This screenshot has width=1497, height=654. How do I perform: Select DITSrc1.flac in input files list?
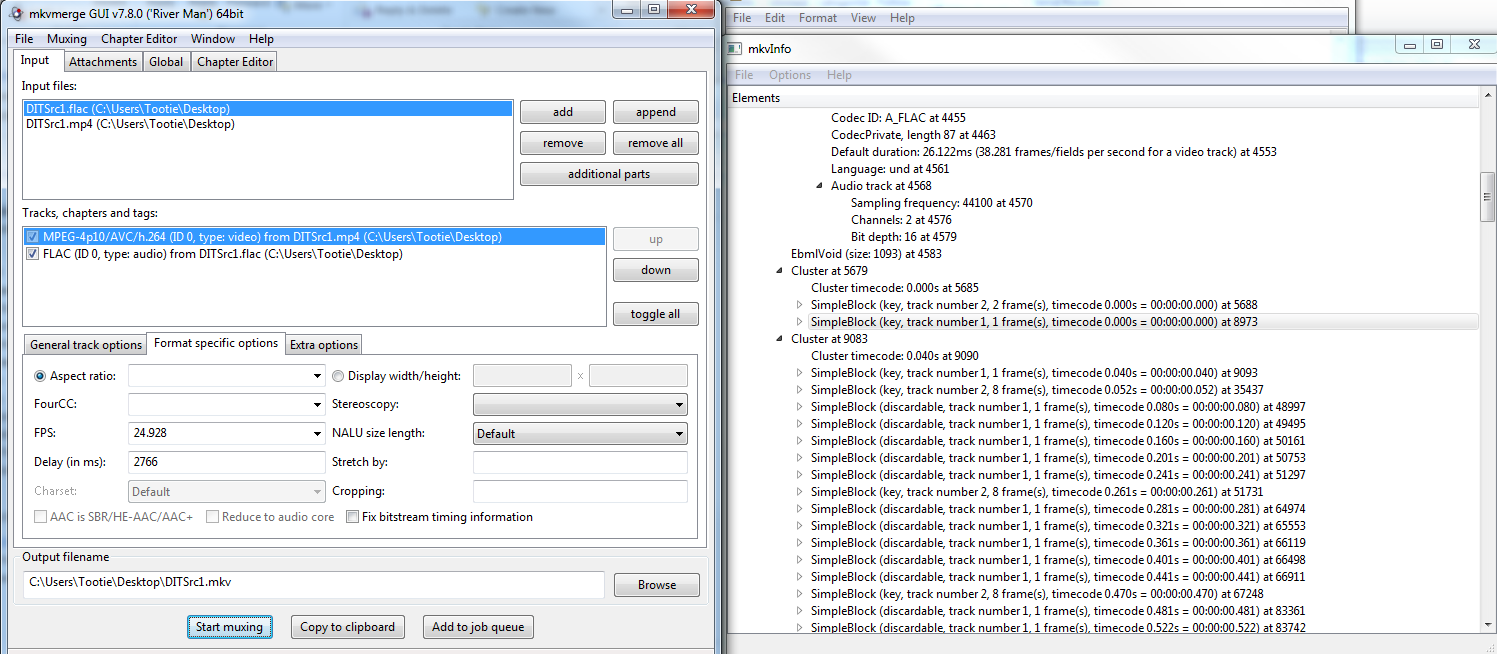(x=267, y=108)
